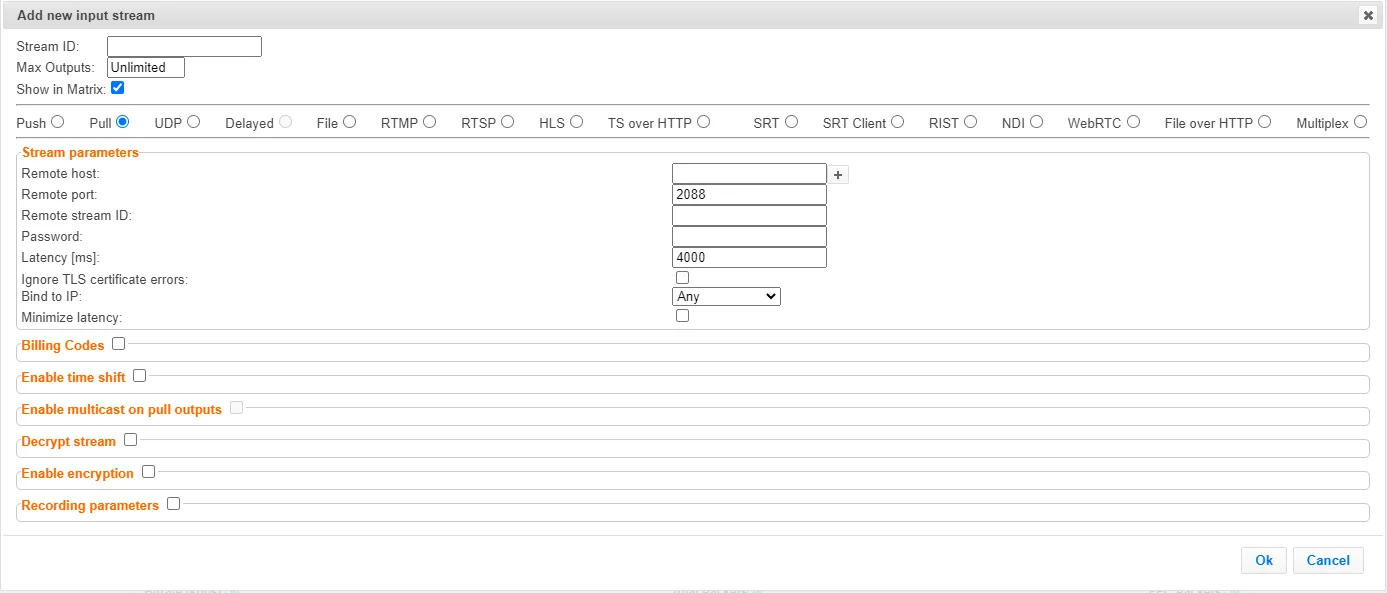Click Cancel to discard the stream

(1328, 560)
